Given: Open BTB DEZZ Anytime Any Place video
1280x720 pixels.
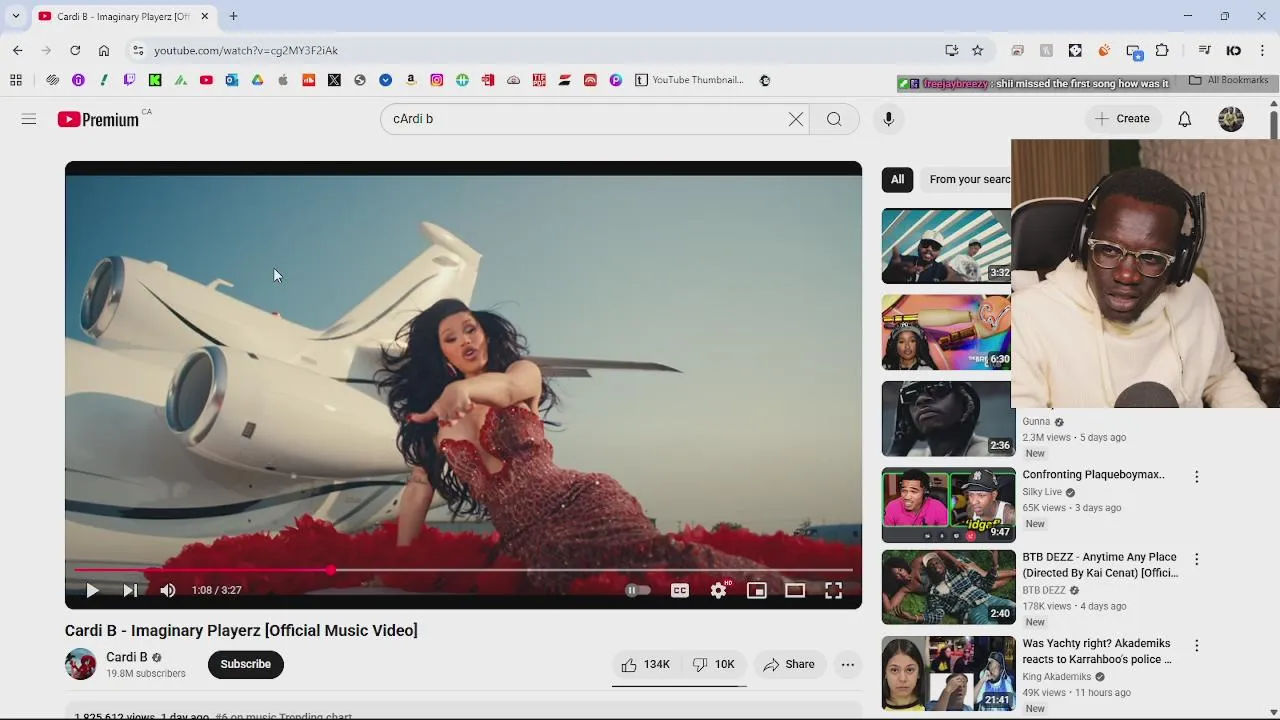Looking at the screenshot, I should (x=1100, y=565).
